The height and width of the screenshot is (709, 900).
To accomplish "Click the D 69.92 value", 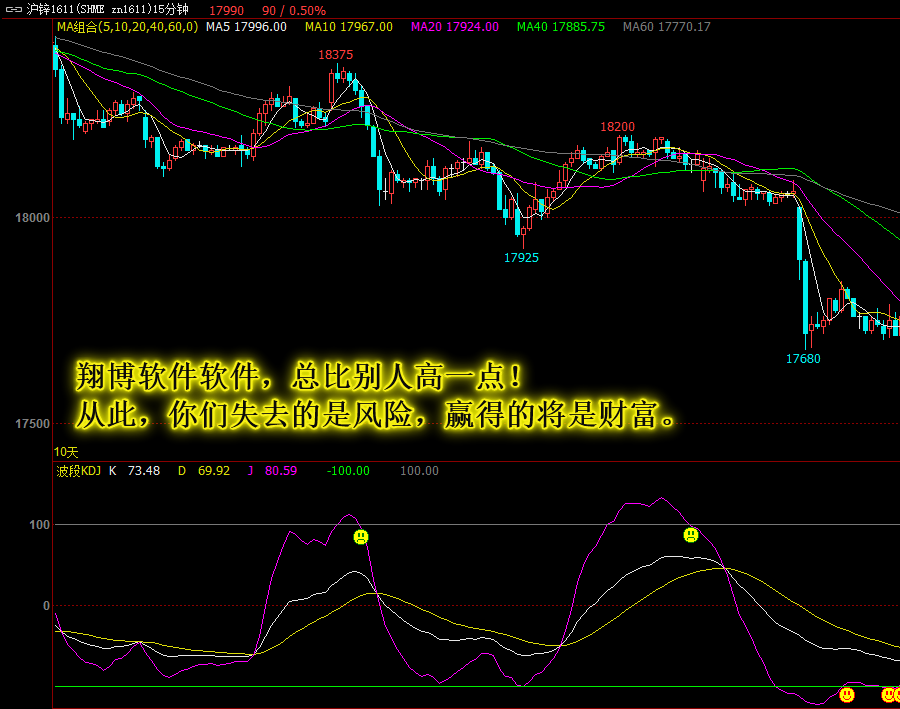I will pos(204,471).
